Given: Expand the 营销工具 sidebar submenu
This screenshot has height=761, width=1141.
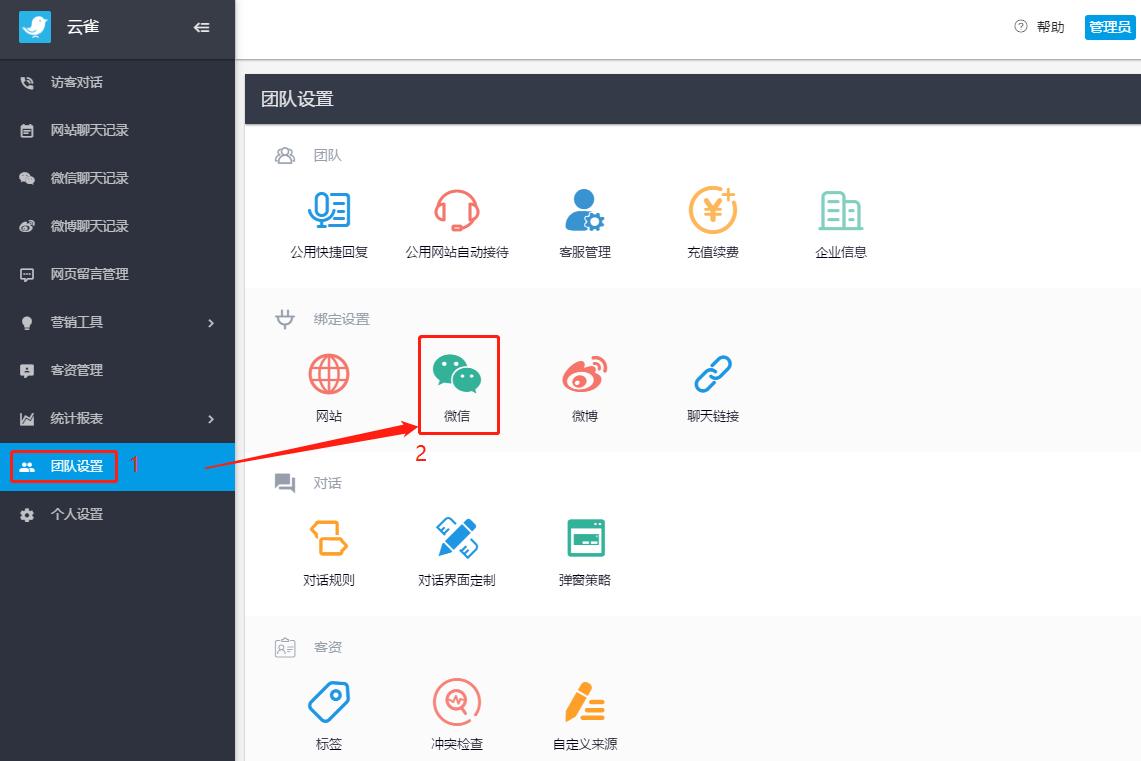Looking at the screenshot, I should click(117, 322).
